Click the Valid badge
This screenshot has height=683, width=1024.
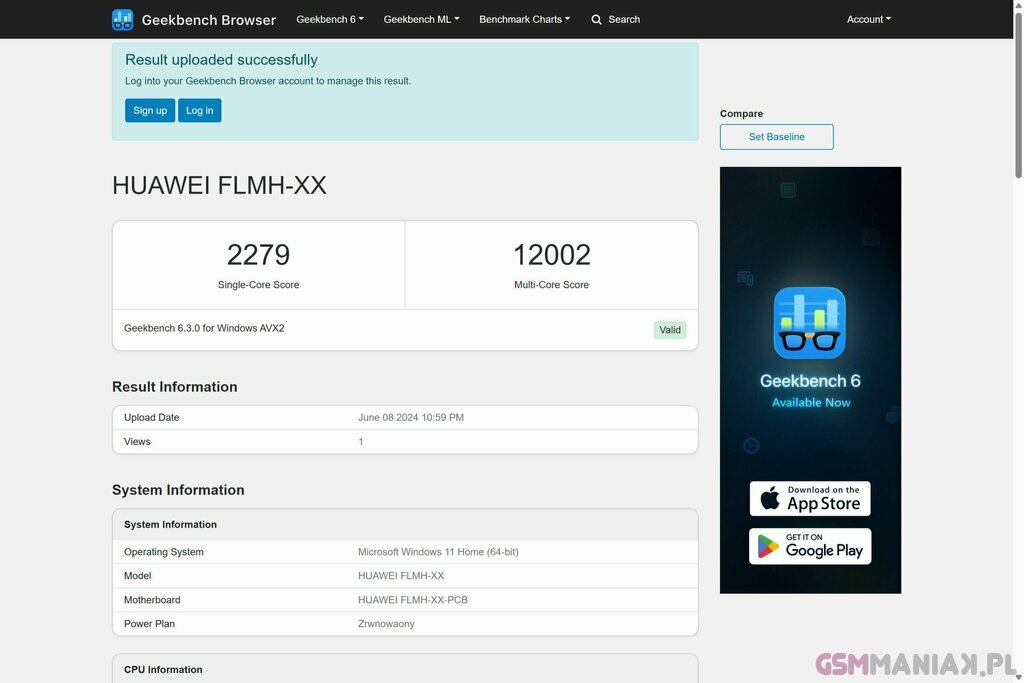click(x=669, y=330)
